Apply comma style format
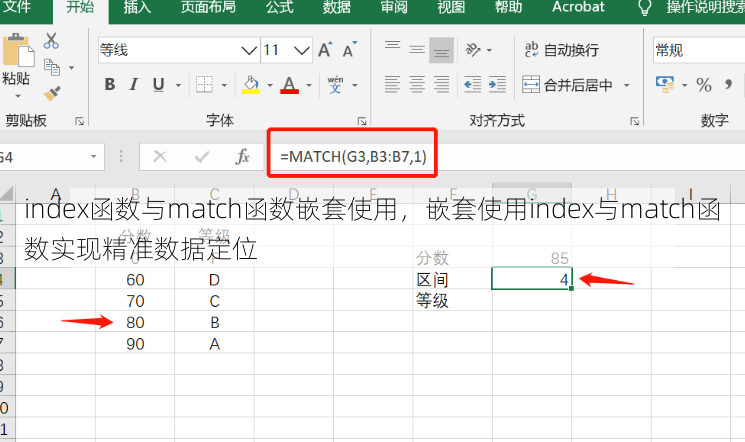This screenshot has height=442, width=745. [728, 85]
